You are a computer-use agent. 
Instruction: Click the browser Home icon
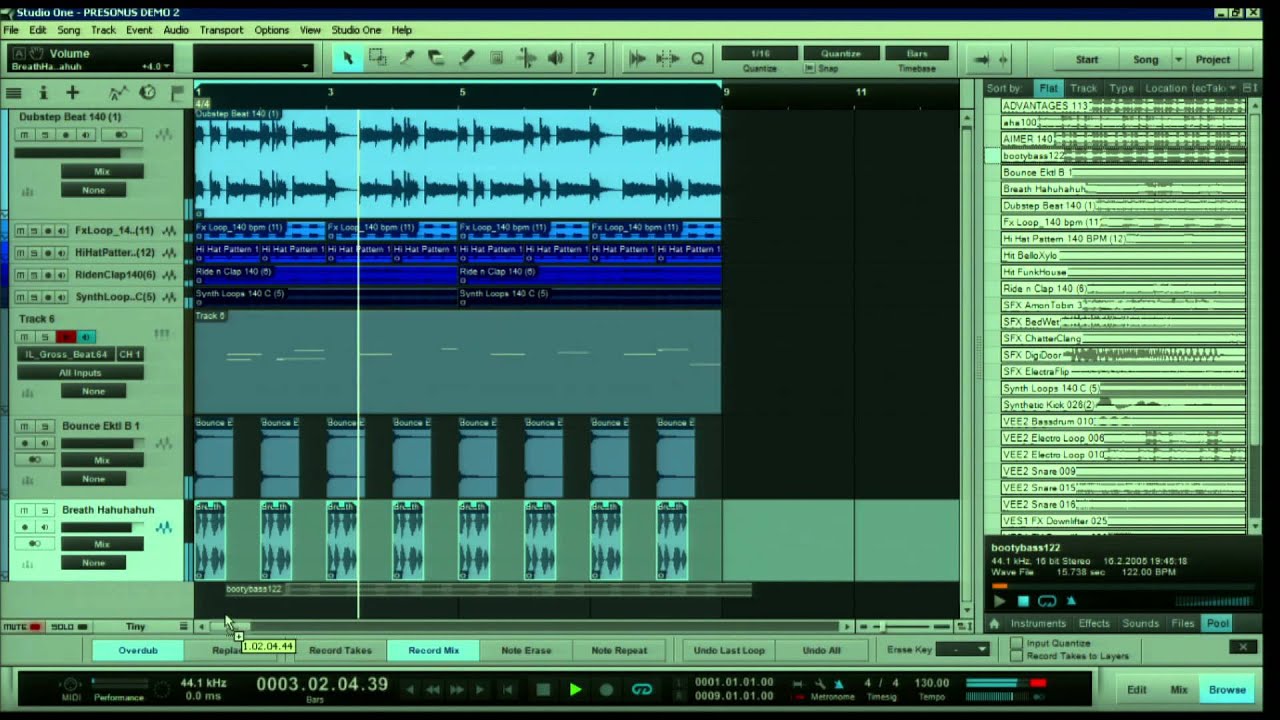[x=994, y=623]
